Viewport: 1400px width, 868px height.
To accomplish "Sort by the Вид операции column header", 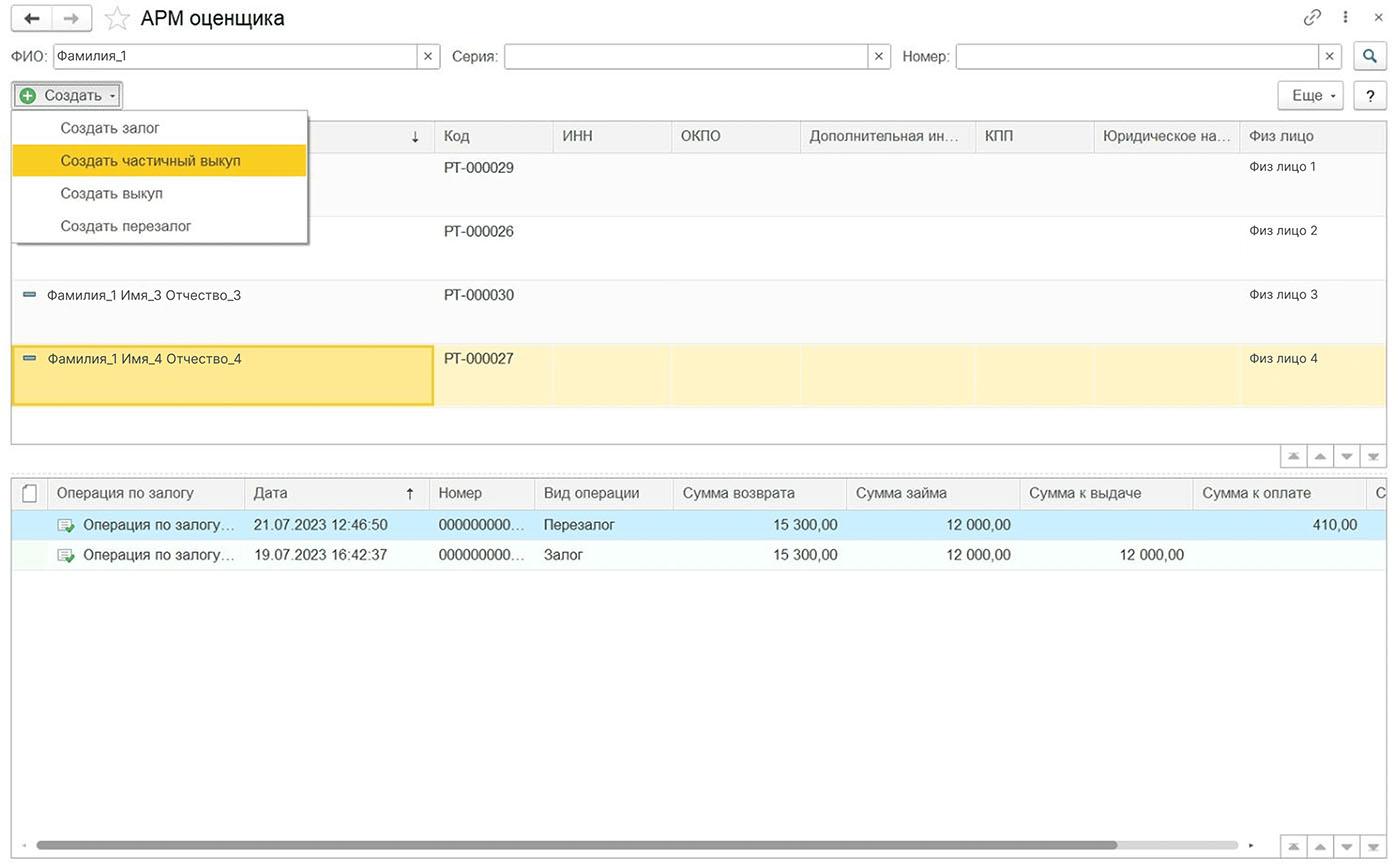I will (604, 493).
